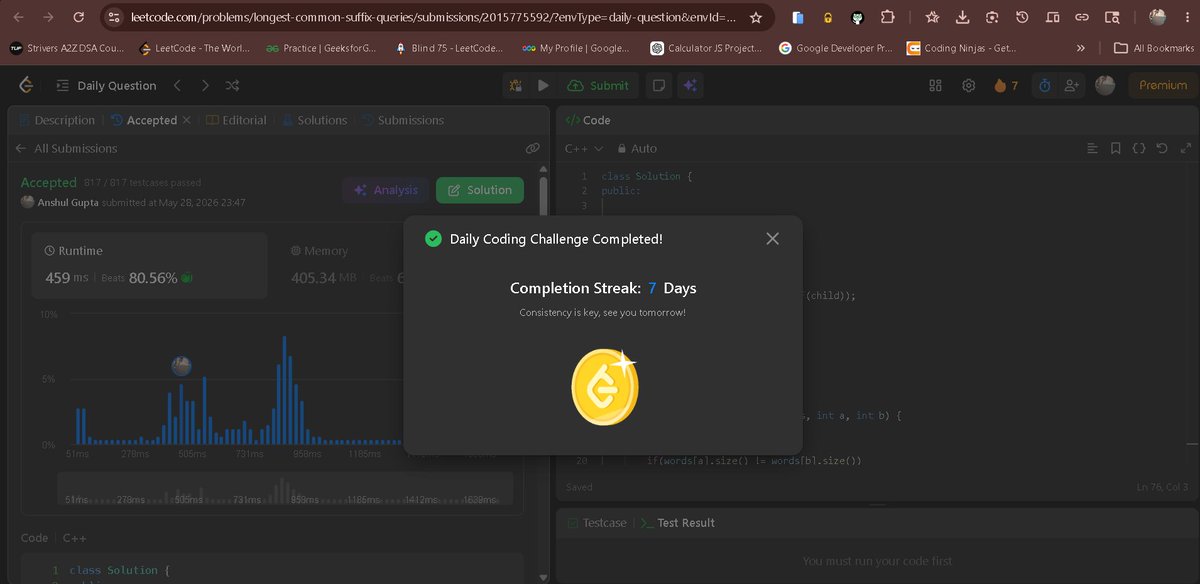Click the debug icon beside run
This screenshot has height=584, width=1200.
pos(516,85)
